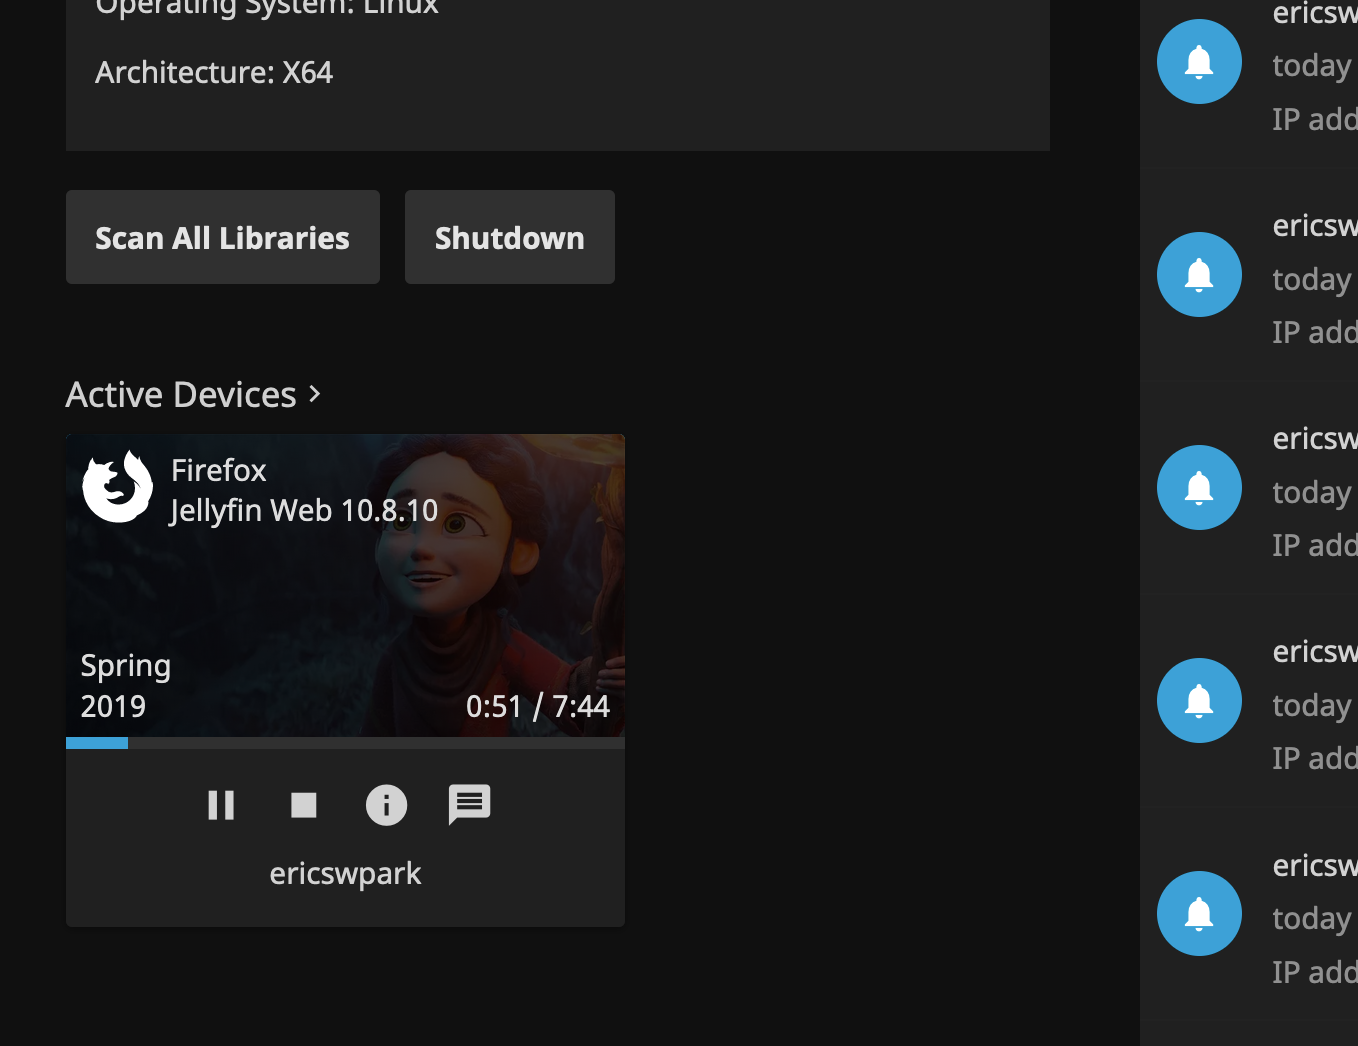Pause playback on the Firefox session
This screenshot has height=1046, width=1358.
pos(221,805)
